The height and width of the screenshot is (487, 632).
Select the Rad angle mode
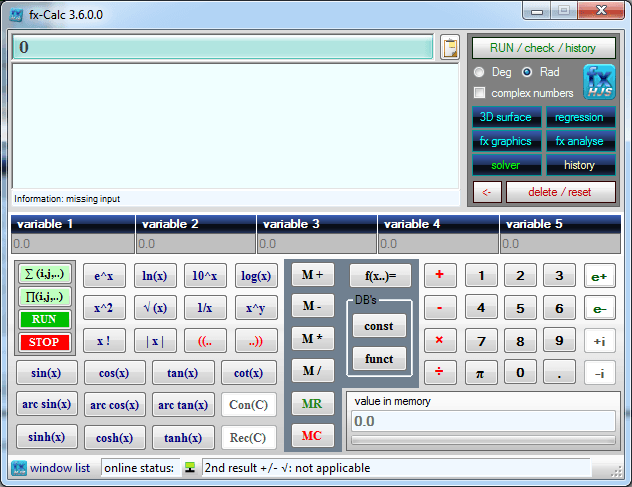click(x=527, y=72)
